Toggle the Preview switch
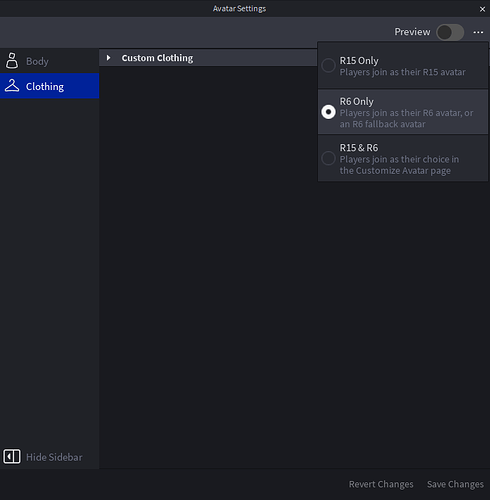This screenshot has height=500, width=490. point(450,32)
